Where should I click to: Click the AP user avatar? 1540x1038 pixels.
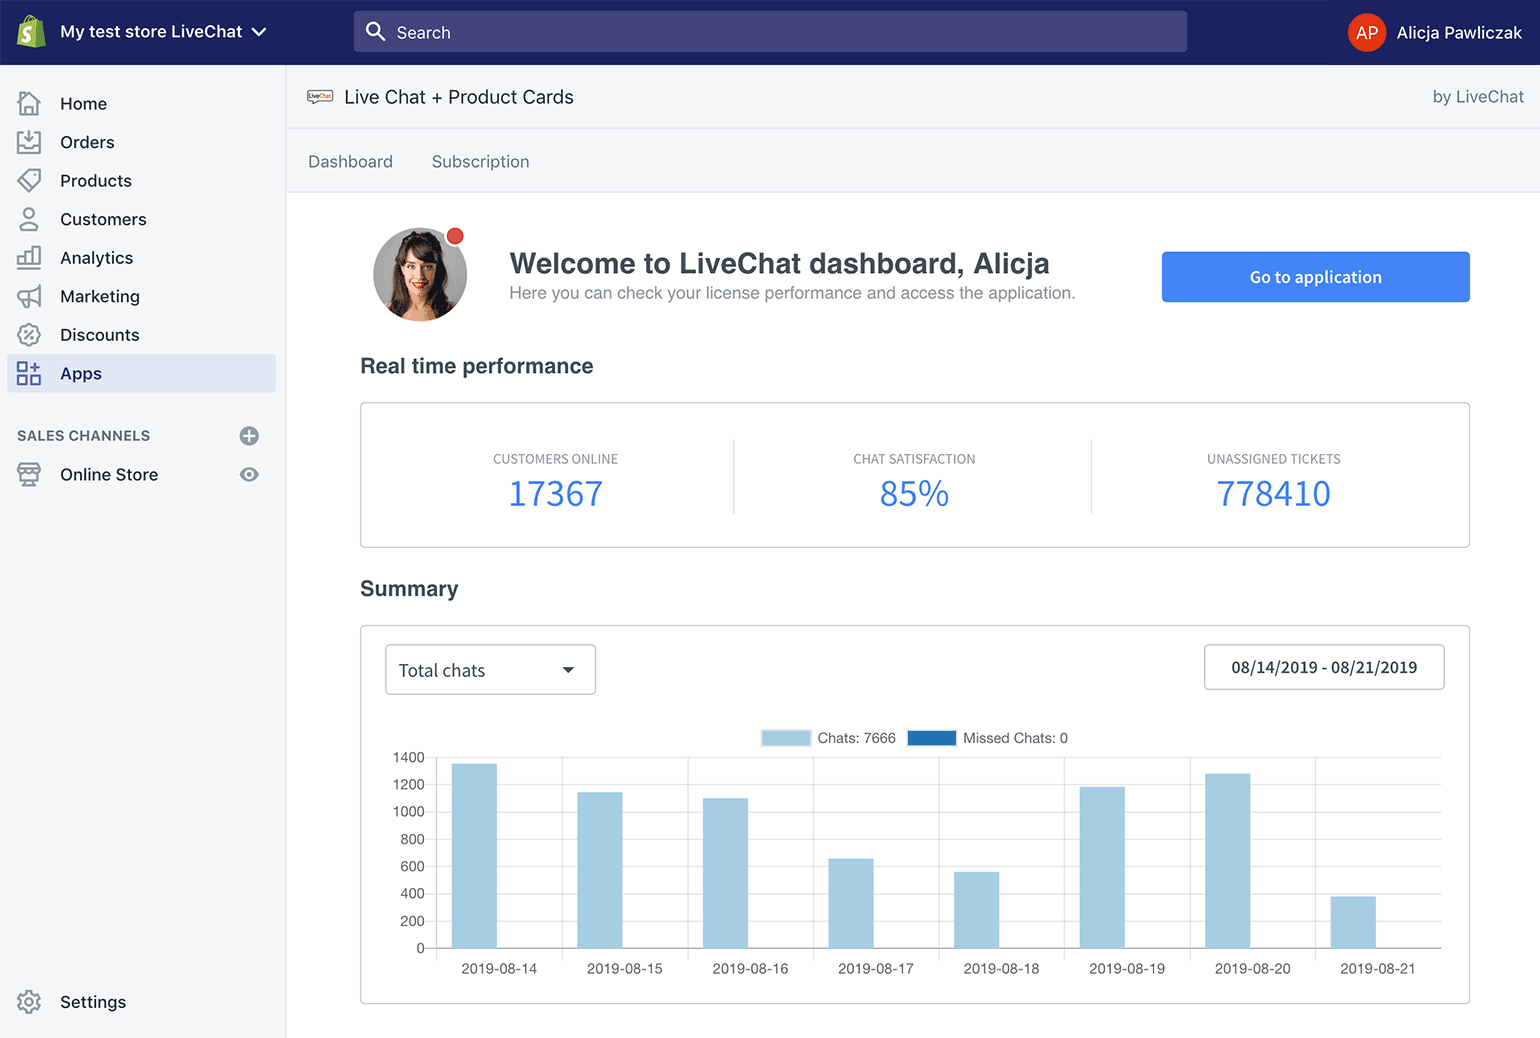pyautogui.click(x=1367, y=32)
